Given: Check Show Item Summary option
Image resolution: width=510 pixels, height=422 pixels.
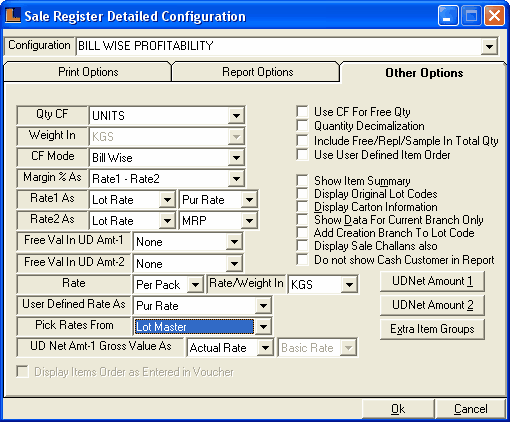Looking at the screenshot, I should click(x=302, y=180).
